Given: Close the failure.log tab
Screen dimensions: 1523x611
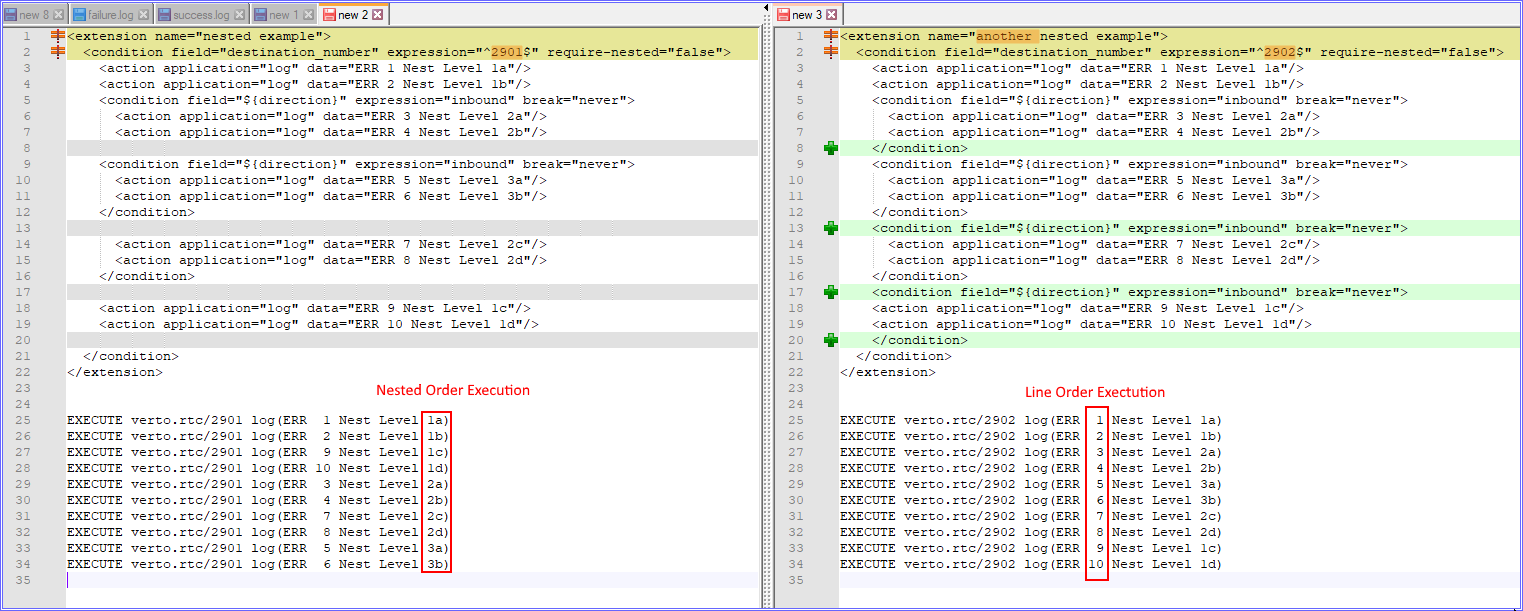Looking at the screenshot, I should [144, 15].
